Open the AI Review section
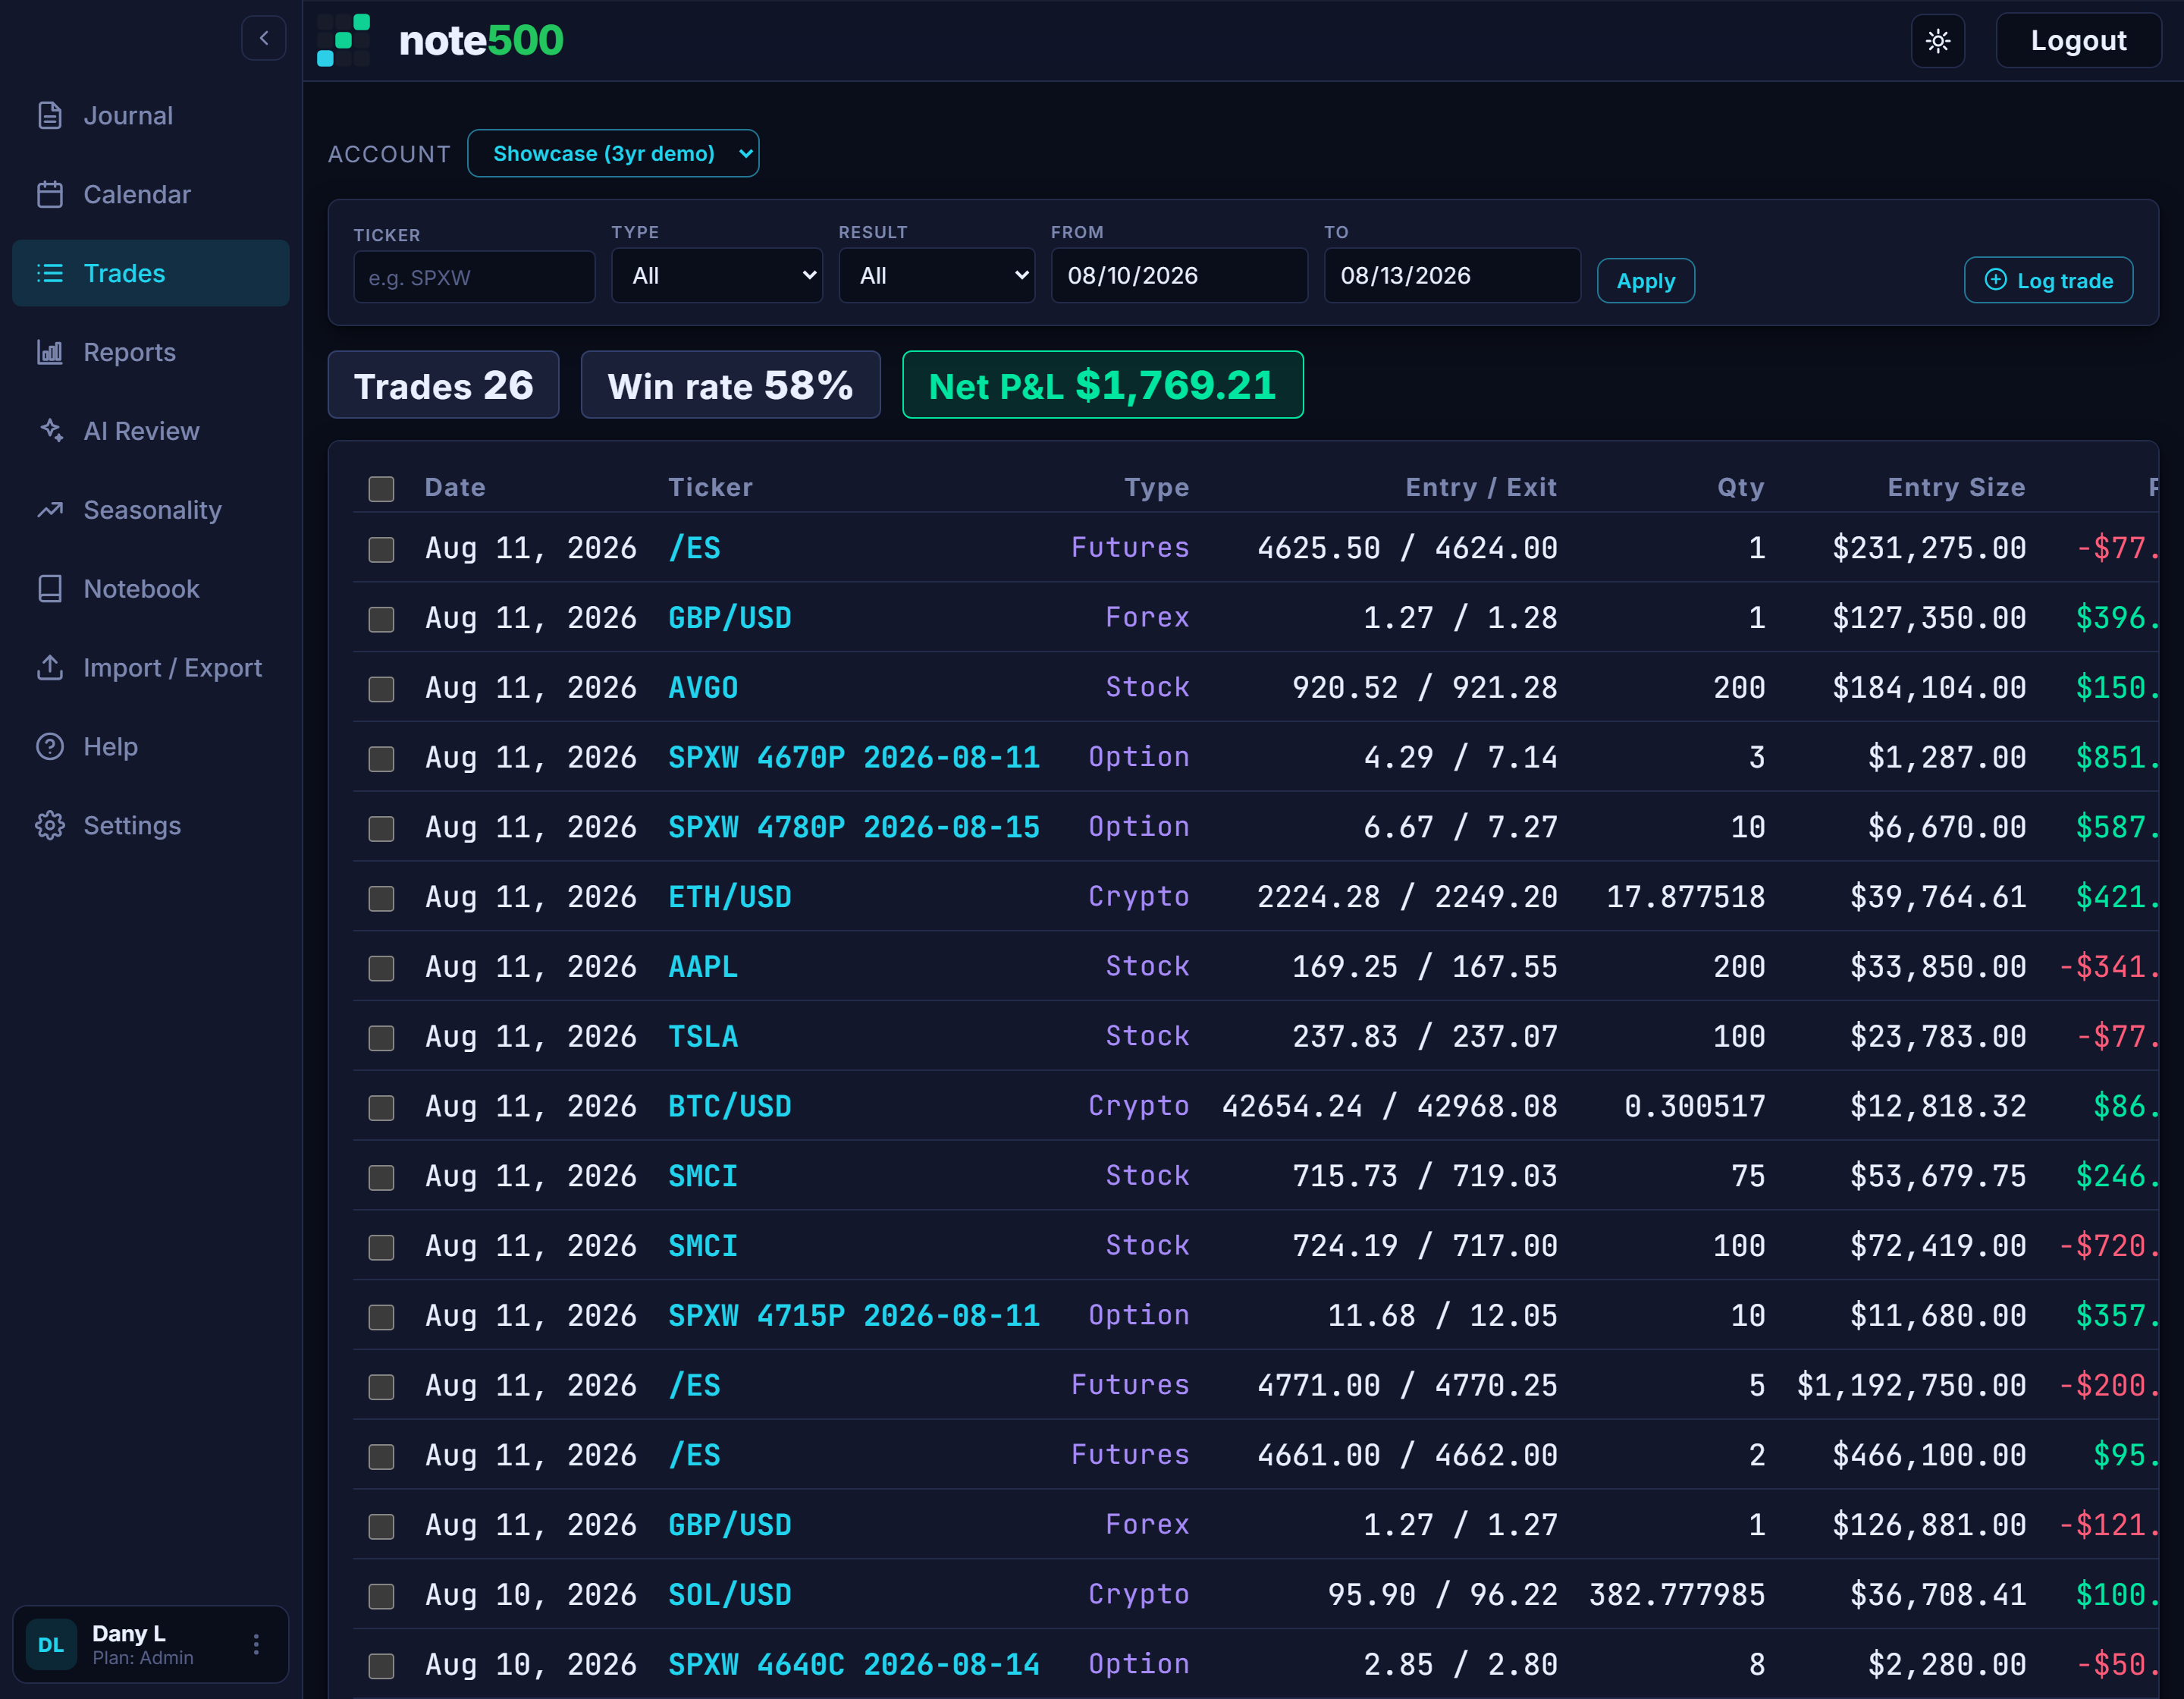The image size is (2184, 1699). 151,431
